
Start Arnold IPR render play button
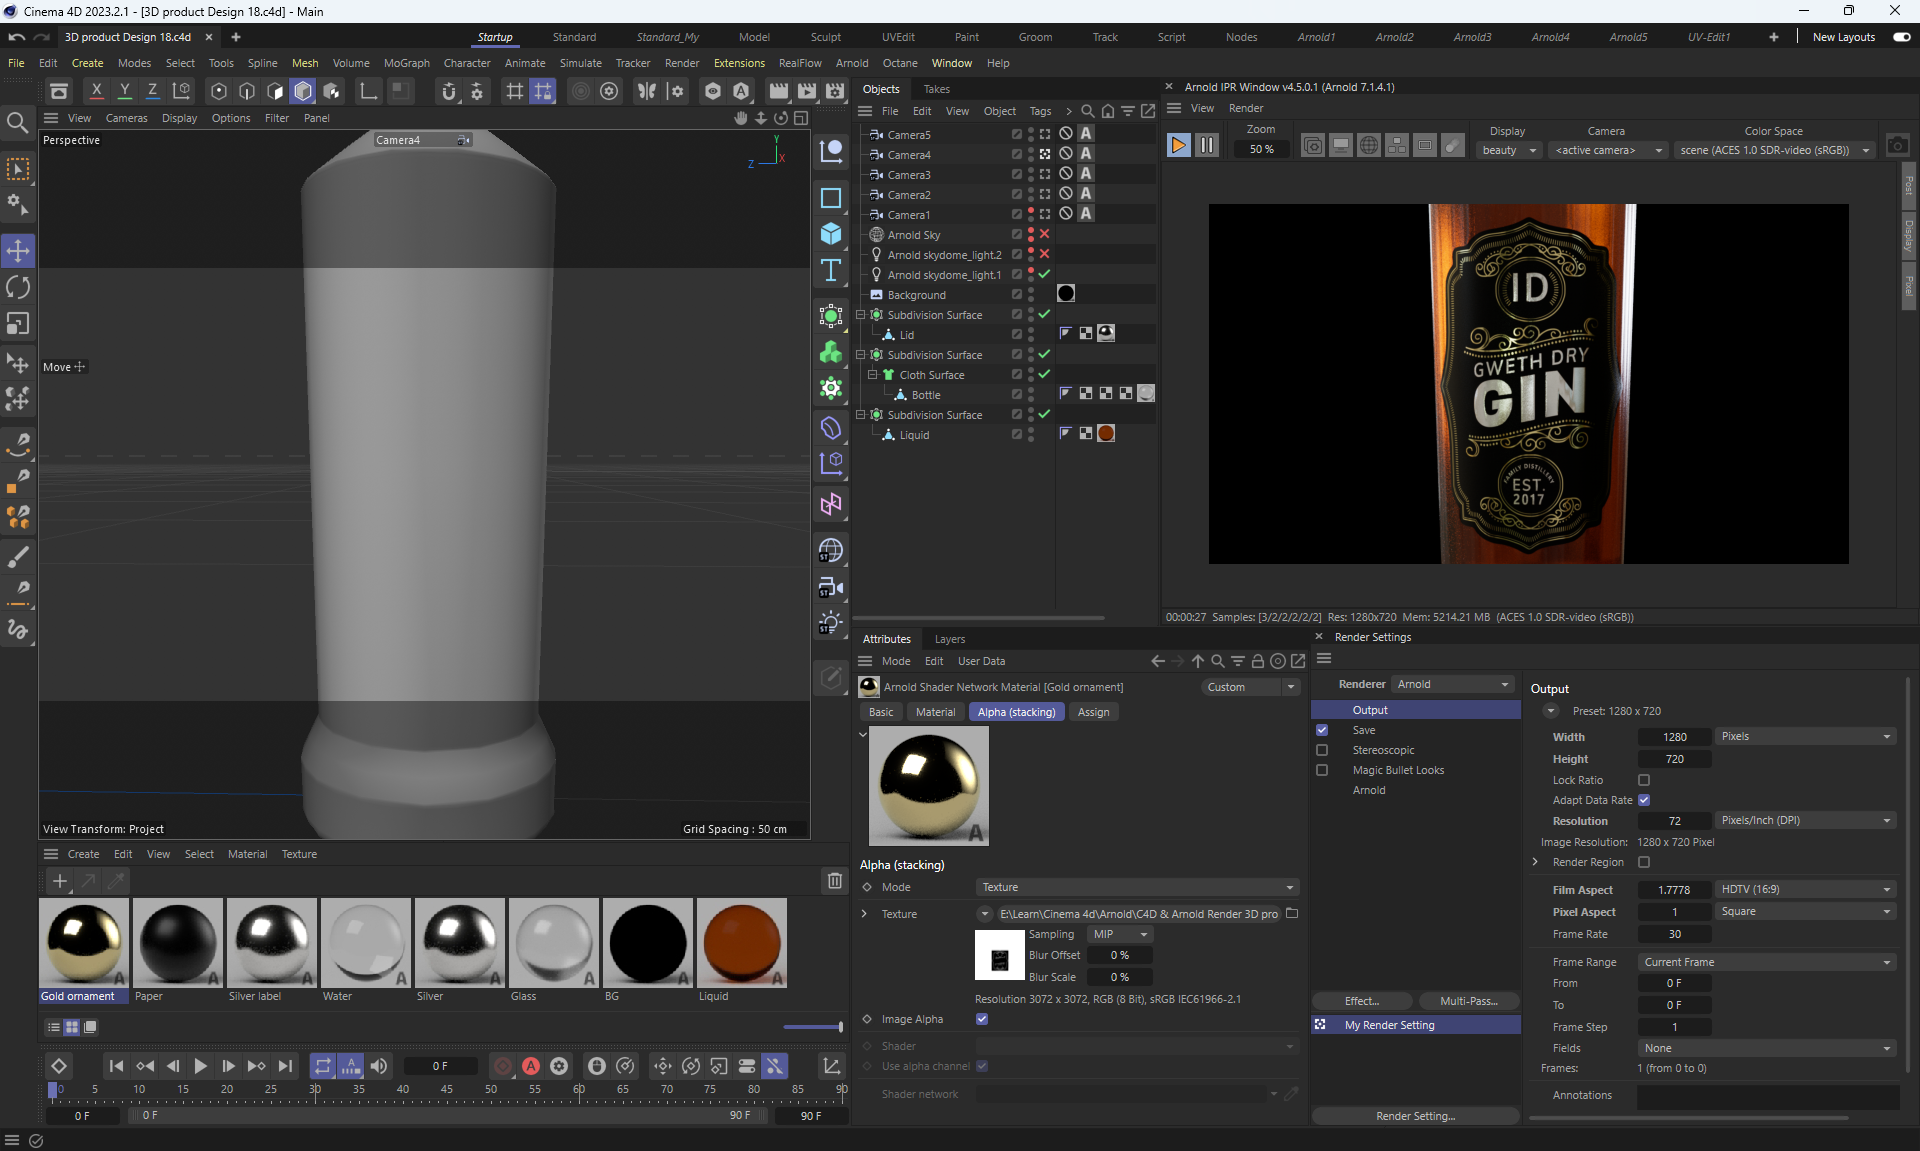pos(1178,146)
